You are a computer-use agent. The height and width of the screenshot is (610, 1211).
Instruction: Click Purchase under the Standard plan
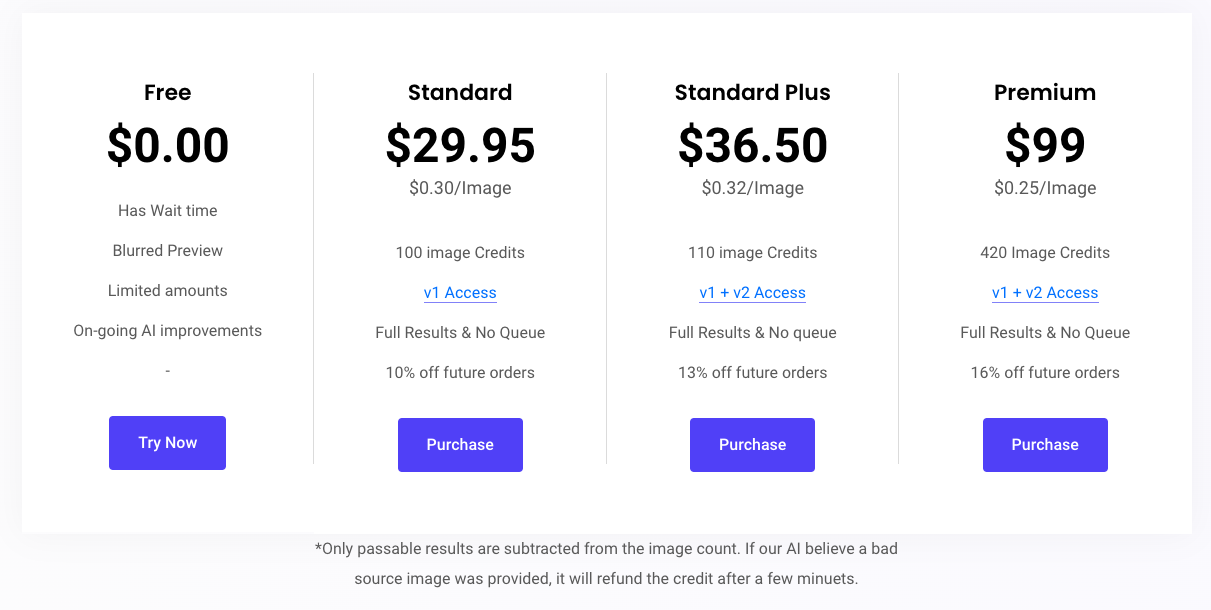pos(460,444)
